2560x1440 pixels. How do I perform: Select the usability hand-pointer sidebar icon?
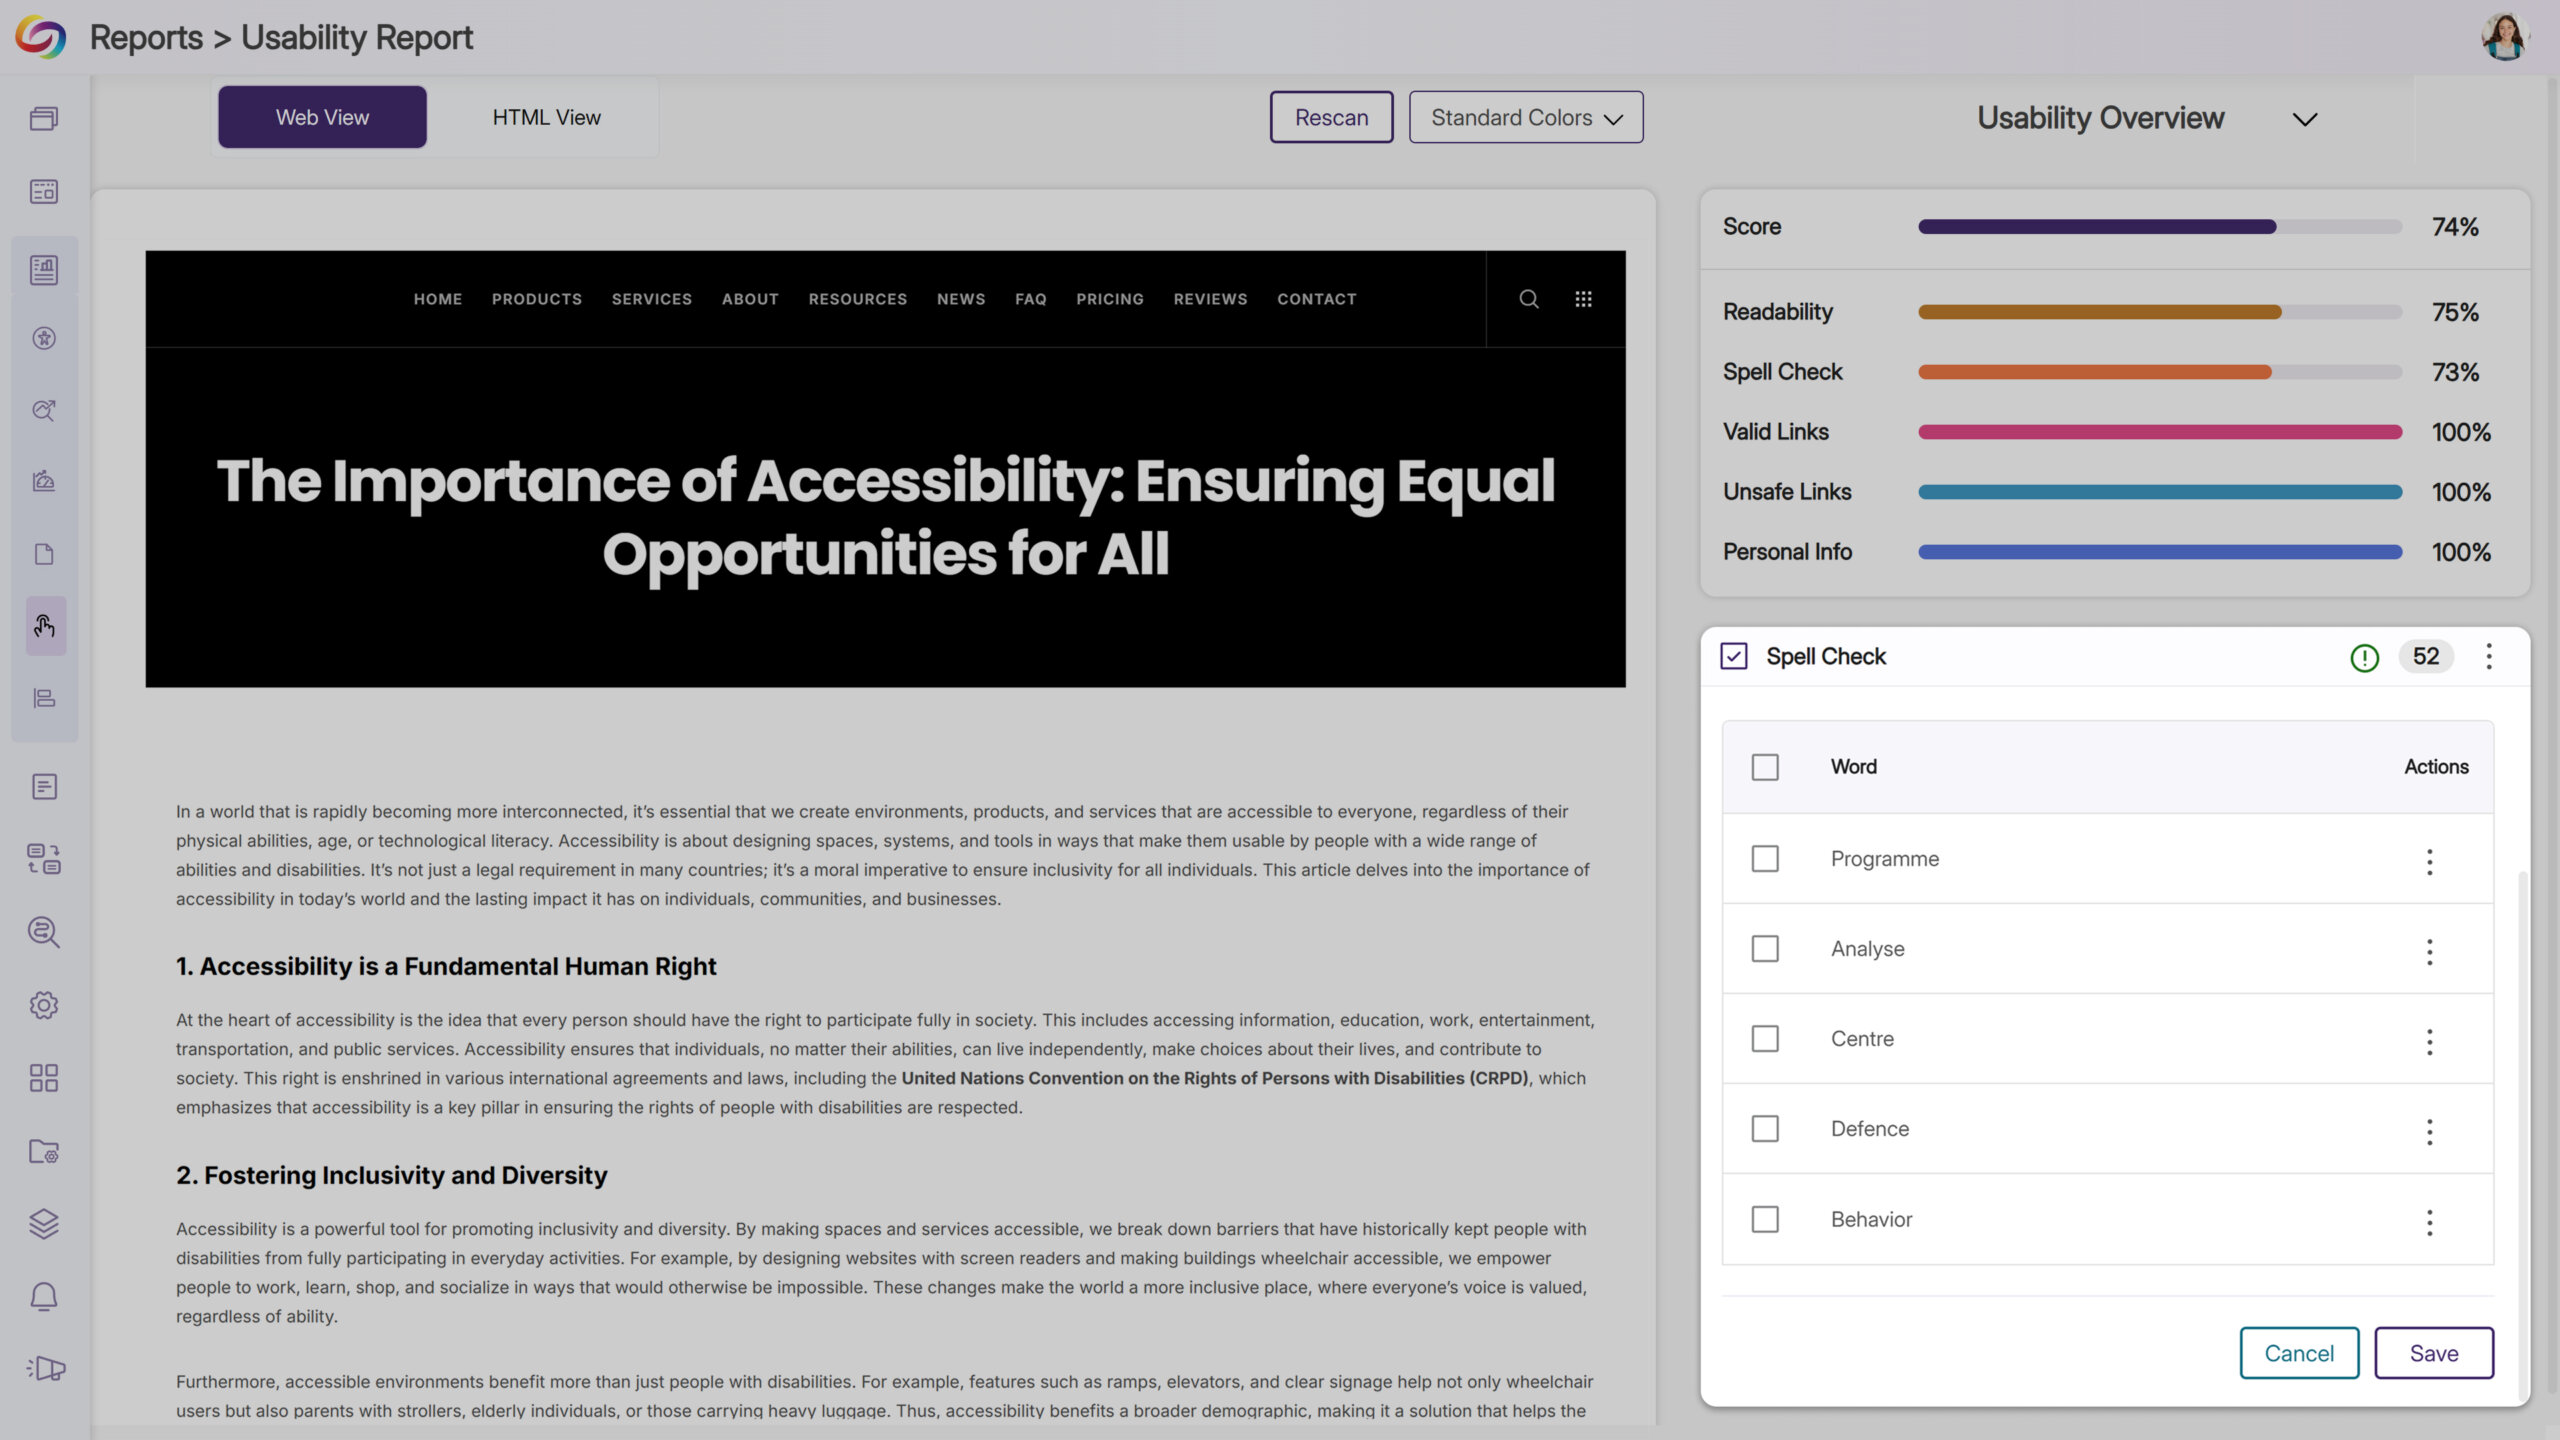click(x=44, y=626)
